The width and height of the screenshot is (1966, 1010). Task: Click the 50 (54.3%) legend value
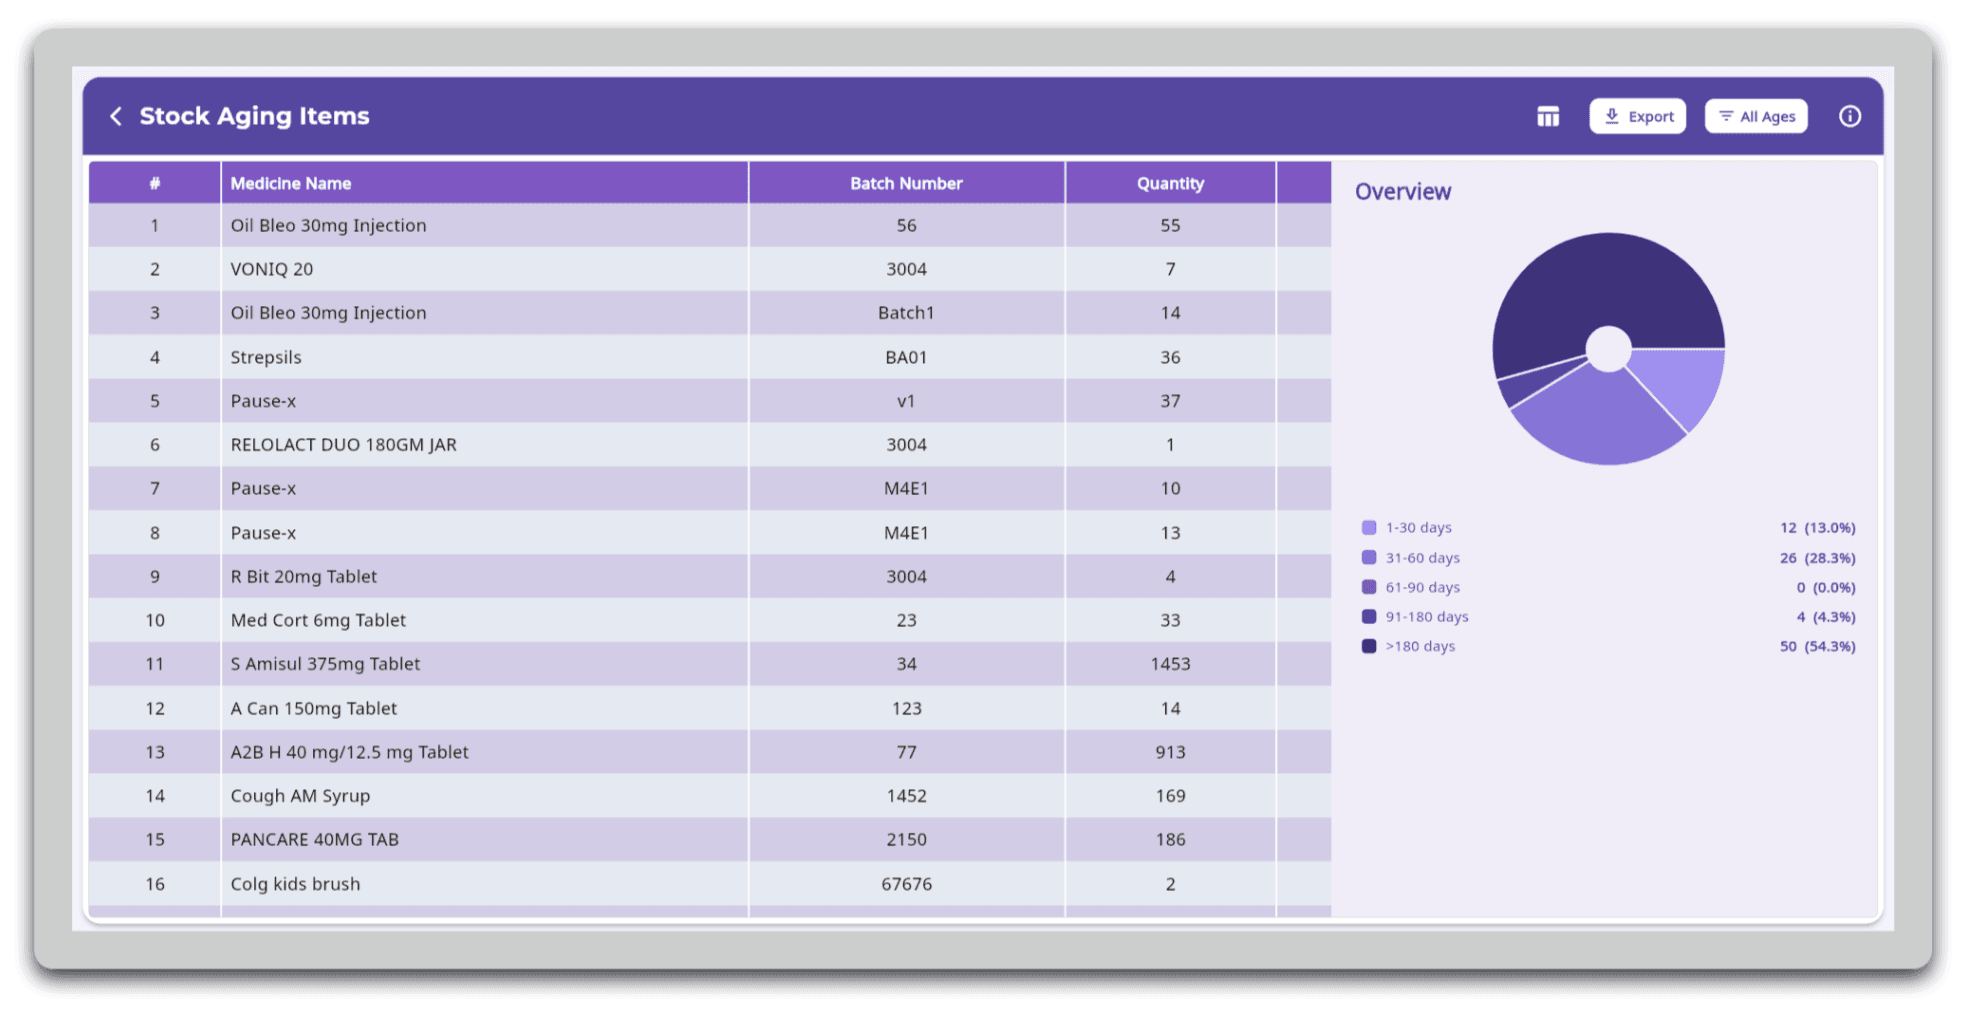pos(1817,646)
